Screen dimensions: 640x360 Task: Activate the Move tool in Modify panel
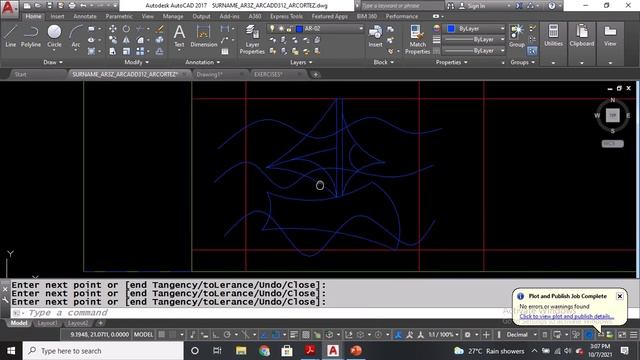tap(113, 29)
